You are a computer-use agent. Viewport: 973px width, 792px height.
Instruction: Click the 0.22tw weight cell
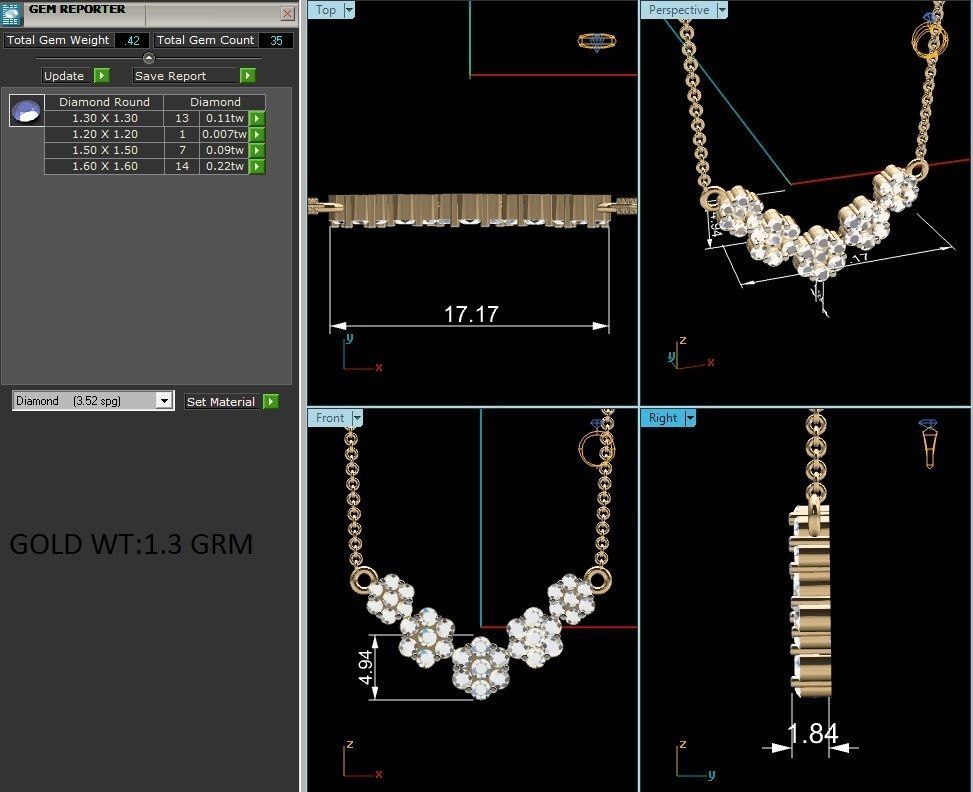224,166
